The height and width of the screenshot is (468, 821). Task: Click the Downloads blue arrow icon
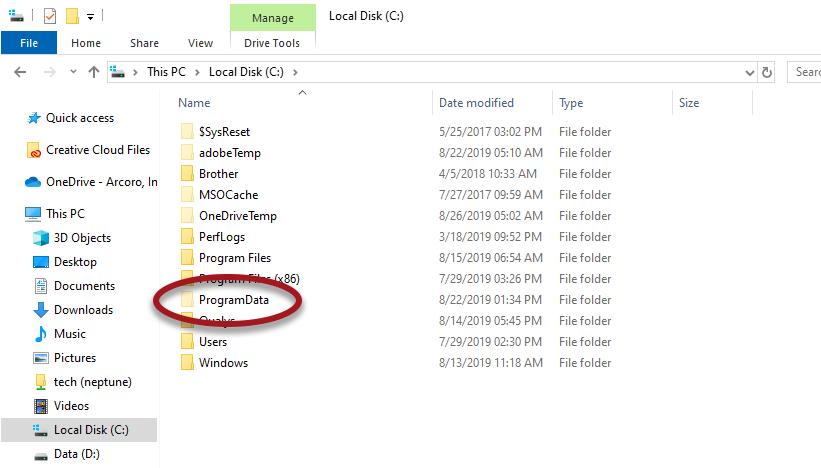pos(41,310)
